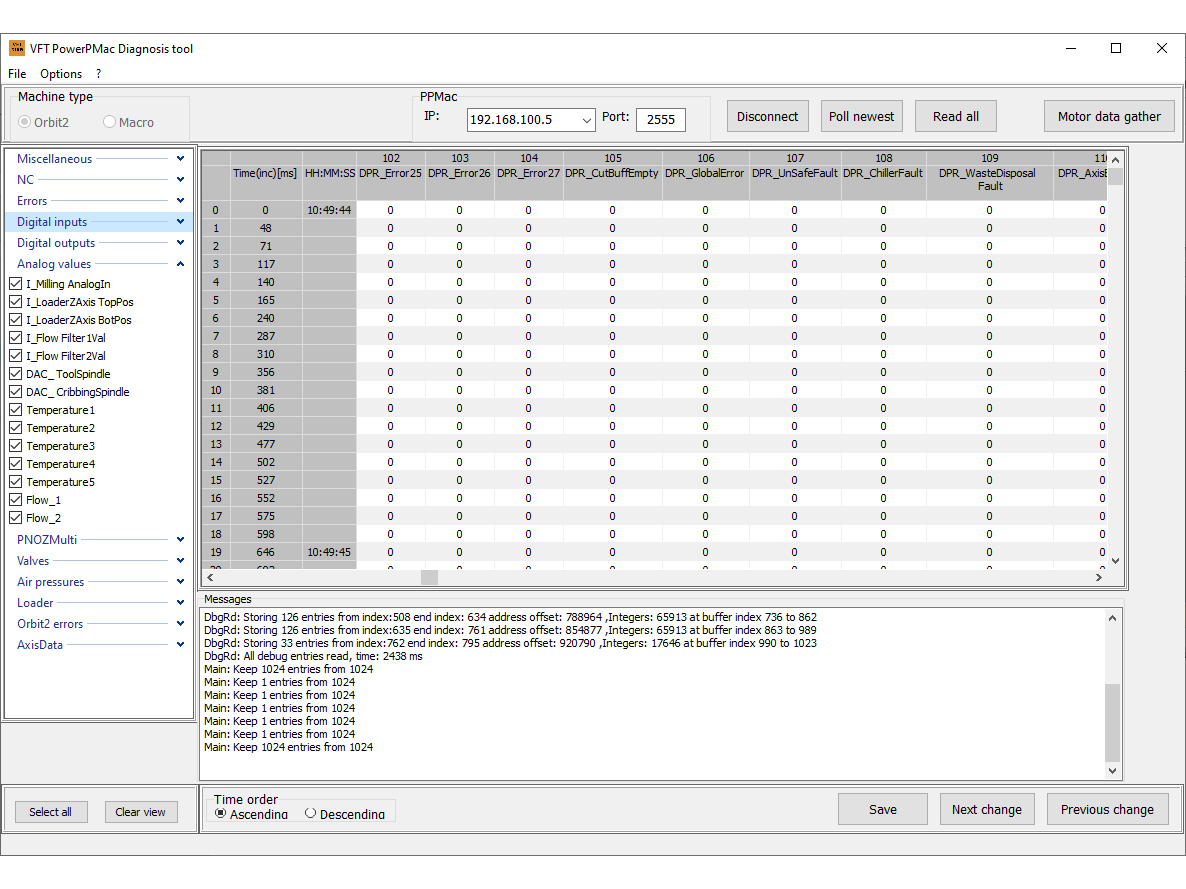
Task: Click in the Port number field
Action: click(660, 120)
